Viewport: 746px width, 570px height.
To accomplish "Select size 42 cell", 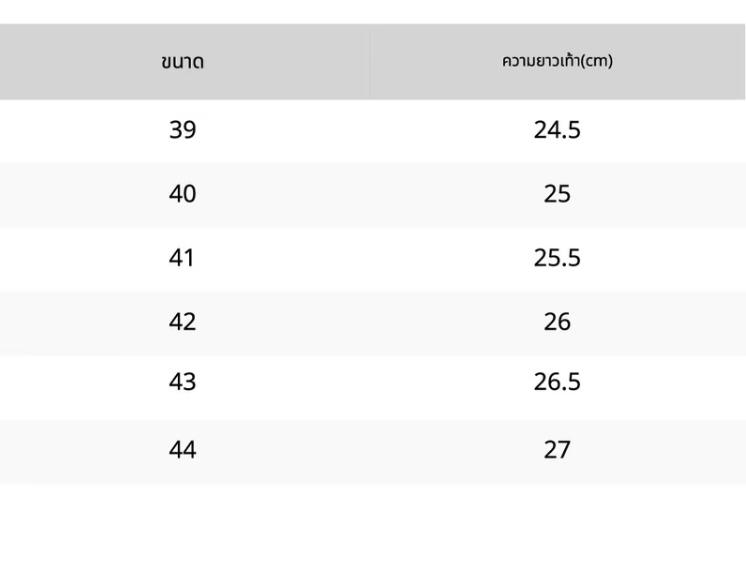I will tap(182, 322).
